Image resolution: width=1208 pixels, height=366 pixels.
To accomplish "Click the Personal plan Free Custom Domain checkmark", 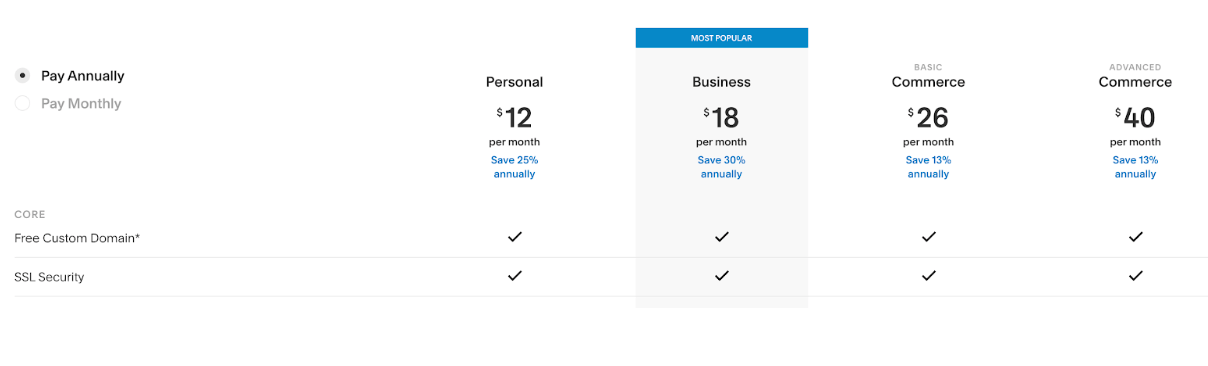I will click(515, 237).
